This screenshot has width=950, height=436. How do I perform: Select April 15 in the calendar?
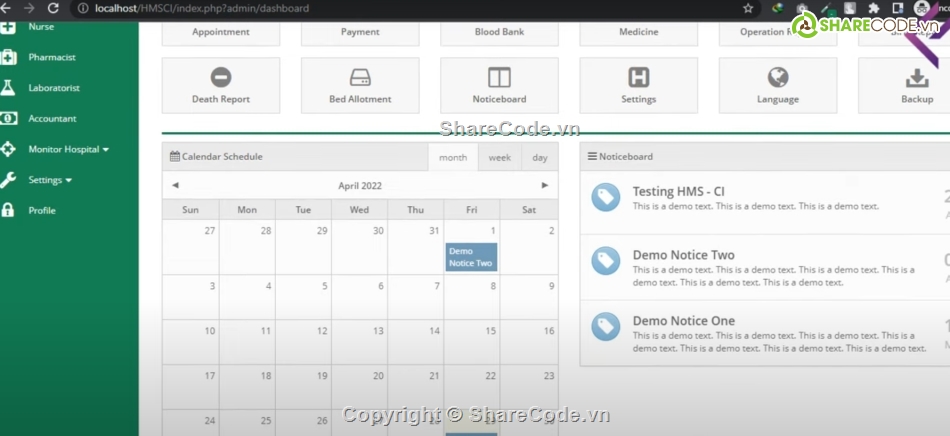click(x=471, y=342)
